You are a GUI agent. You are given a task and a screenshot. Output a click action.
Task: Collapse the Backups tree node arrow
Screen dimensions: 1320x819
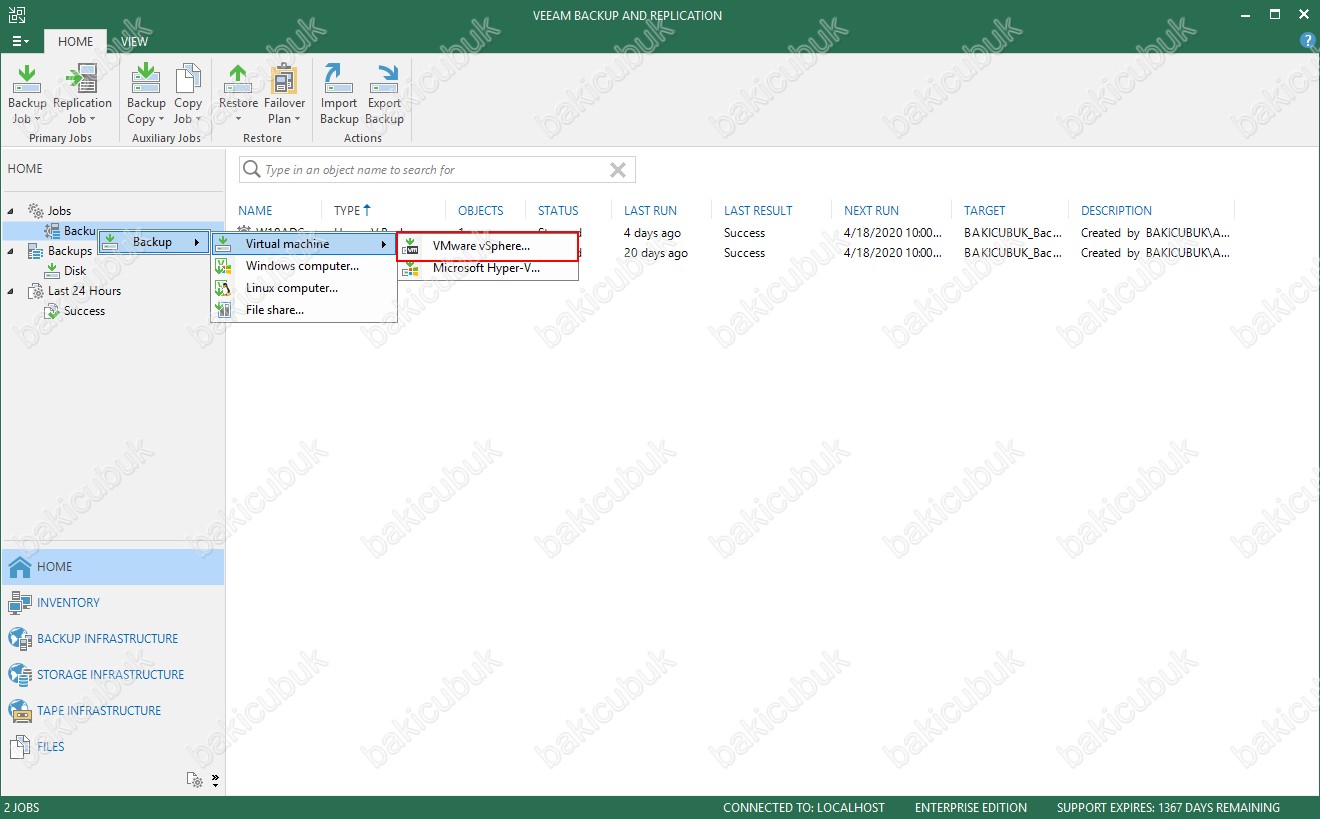click(11, 251)
